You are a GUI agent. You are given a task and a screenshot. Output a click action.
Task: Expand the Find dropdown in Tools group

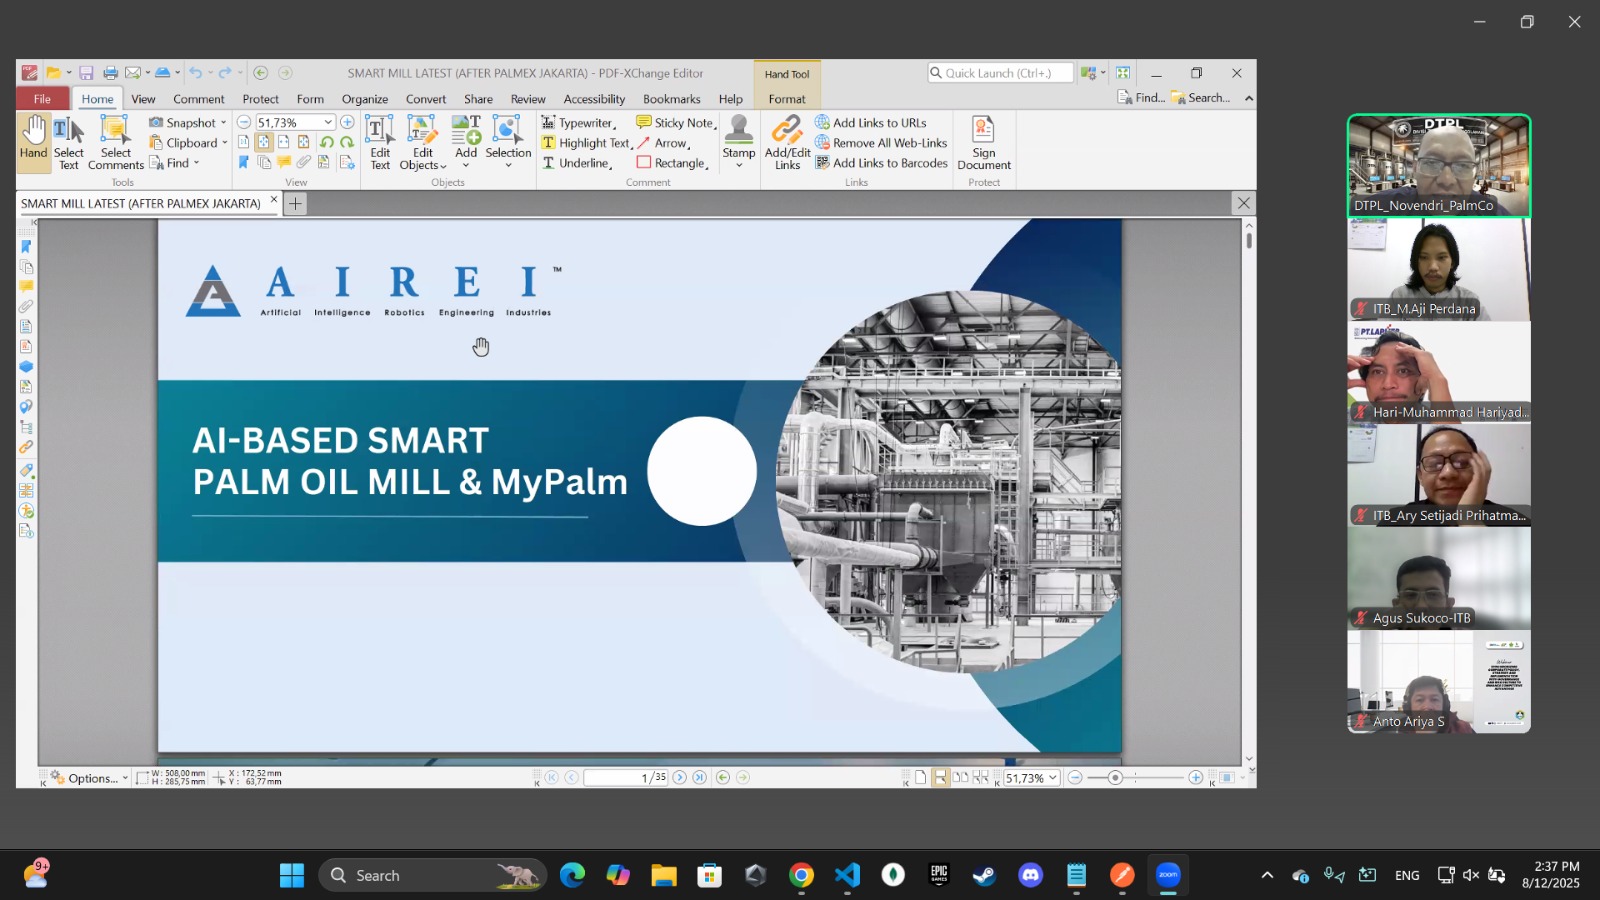[x=196, y=162]
